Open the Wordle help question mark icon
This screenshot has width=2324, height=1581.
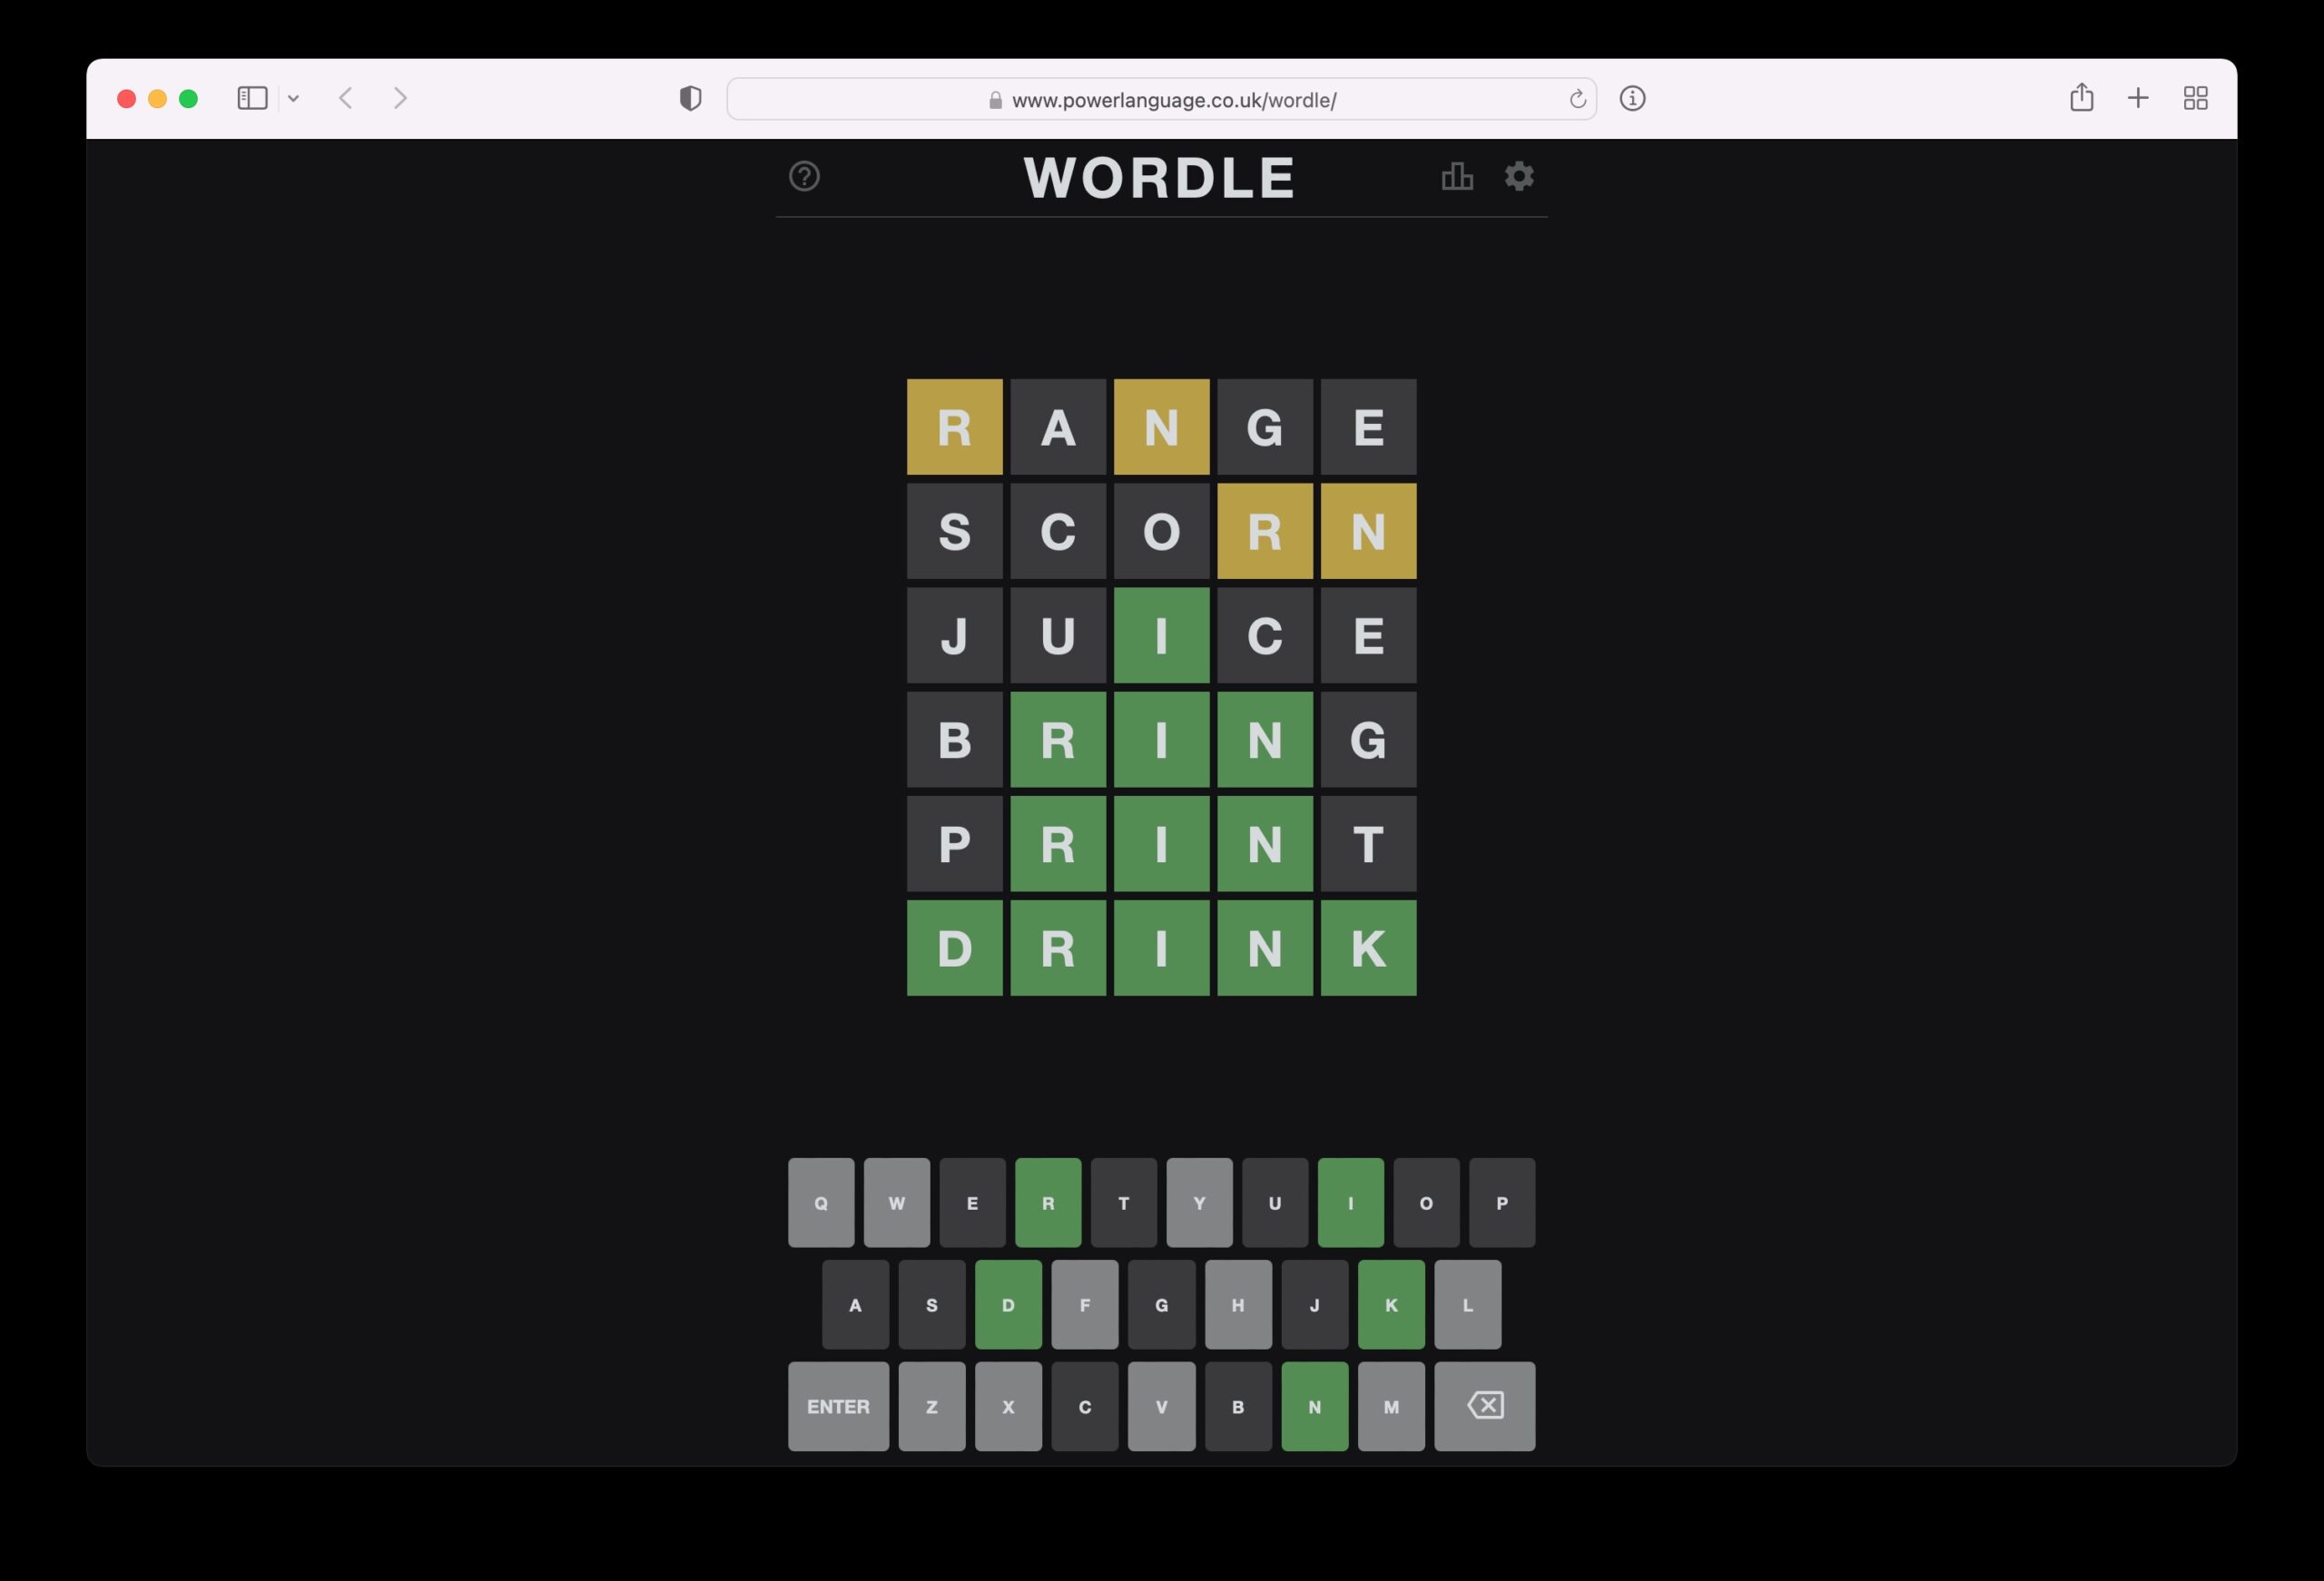pyautogui.click(x=804, y=176)
